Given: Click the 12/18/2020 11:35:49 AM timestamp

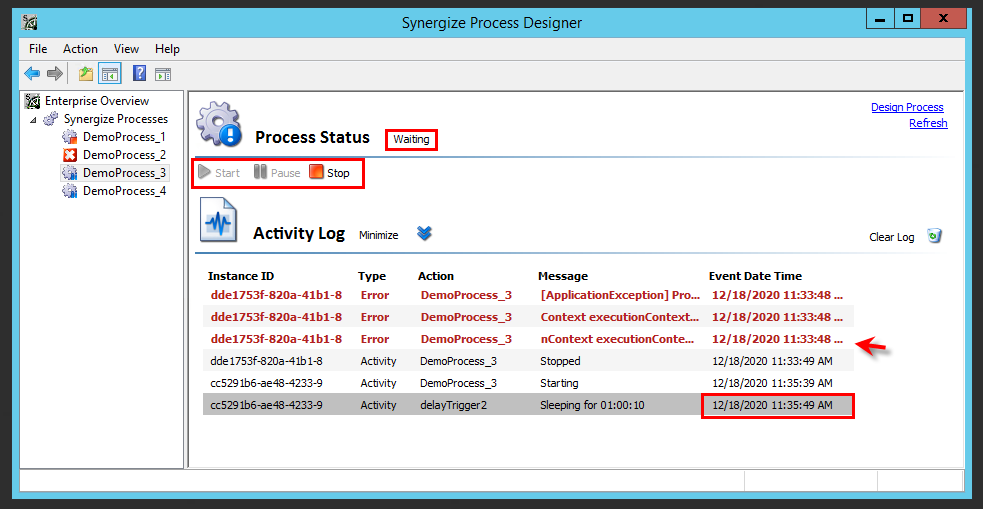Looking at the screenshot, I should 772,406.
